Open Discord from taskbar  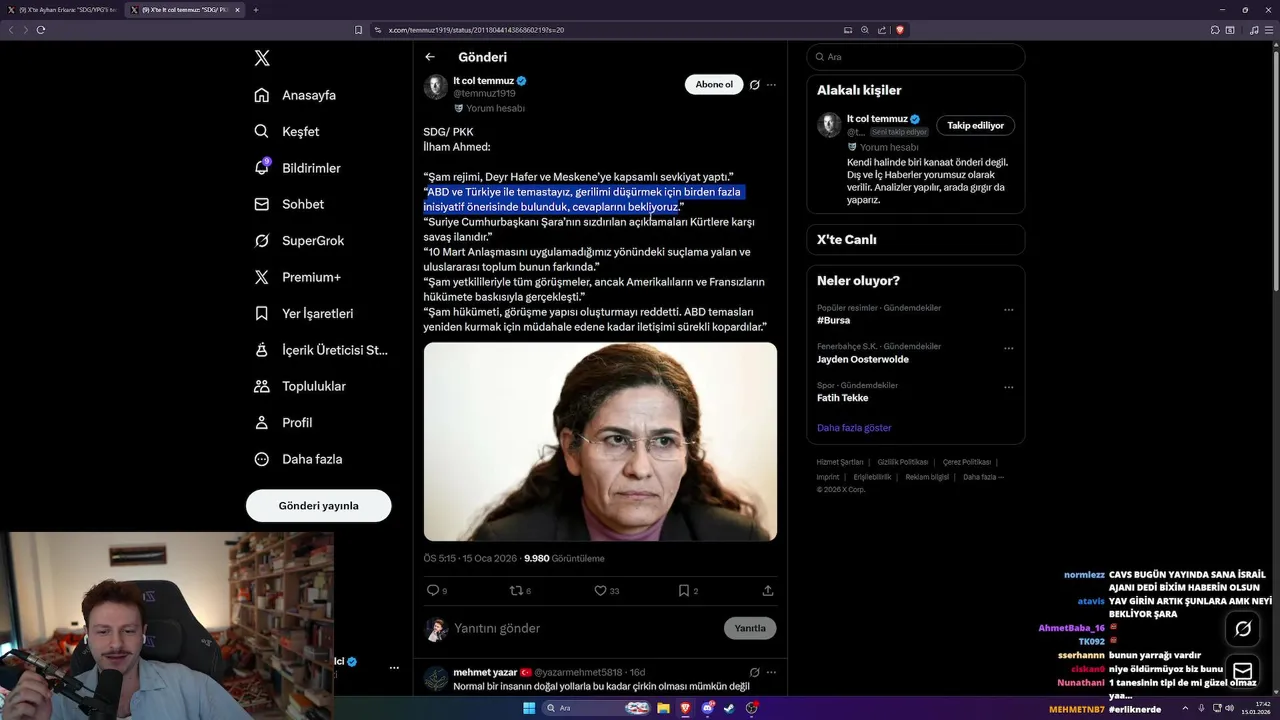707,708
